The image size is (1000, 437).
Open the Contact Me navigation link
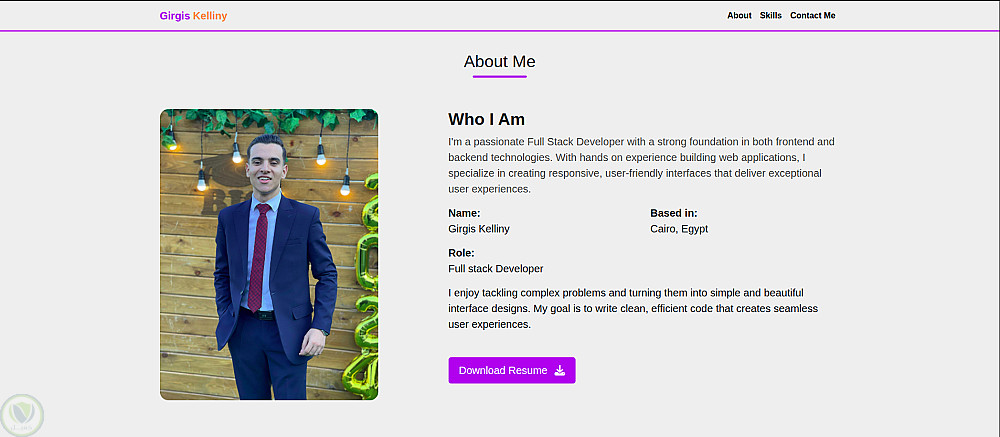(x=812, y=16)
